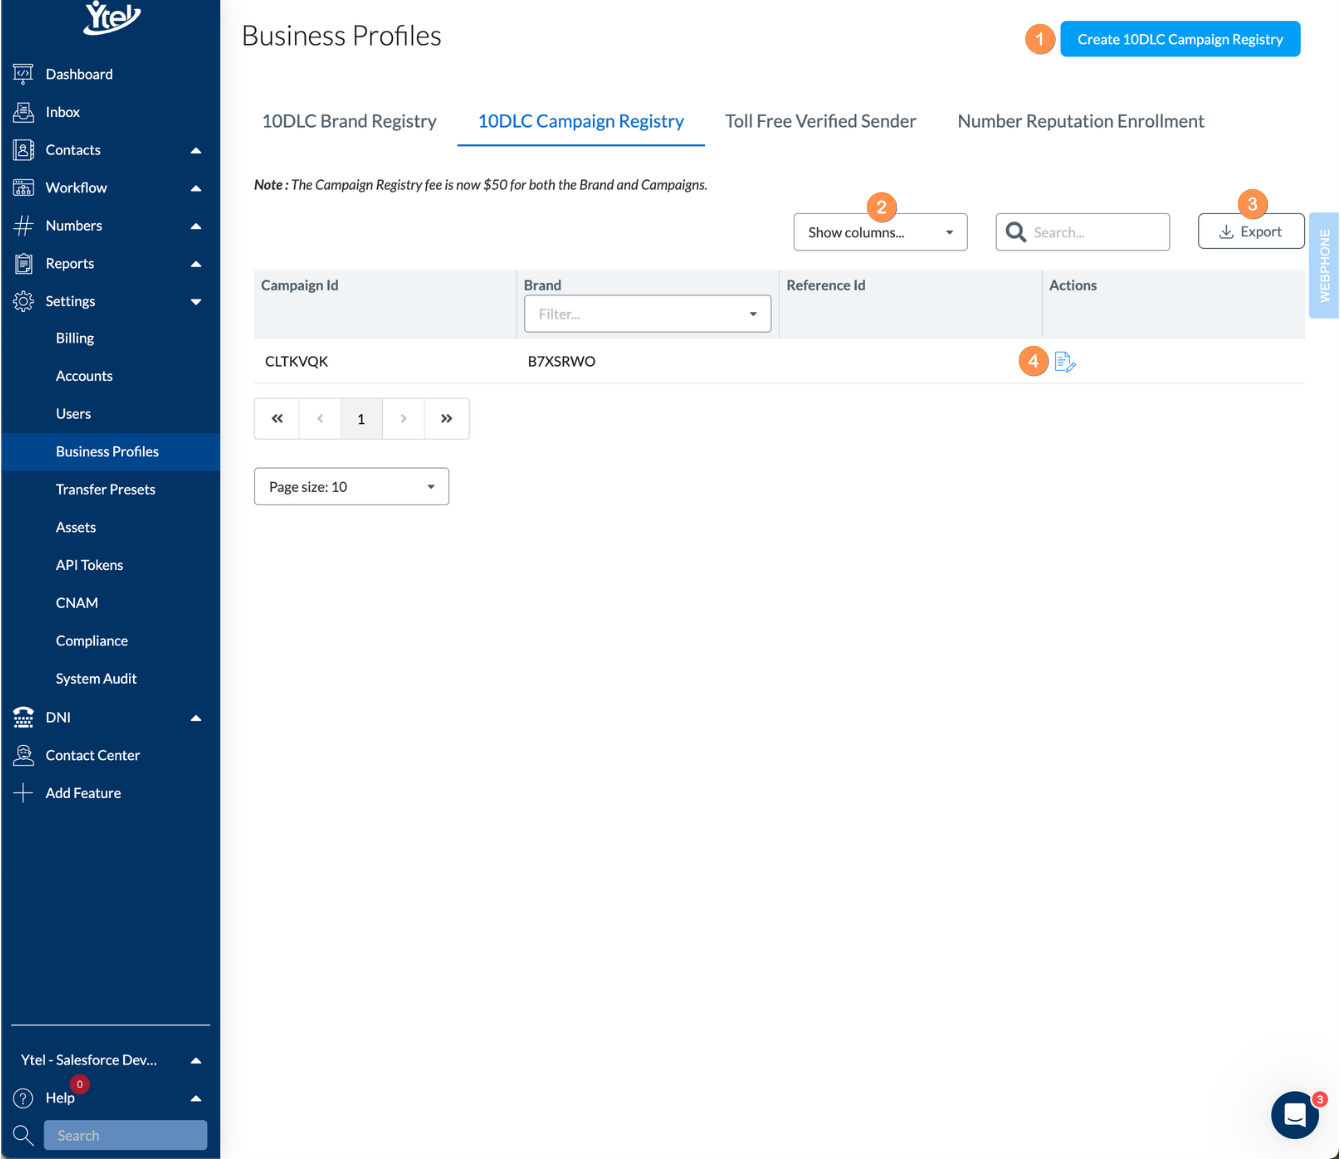Open Transfer Presets menu item
Screen dimensions: 1341x1159
pyautogui.click(x=105, y=490)
